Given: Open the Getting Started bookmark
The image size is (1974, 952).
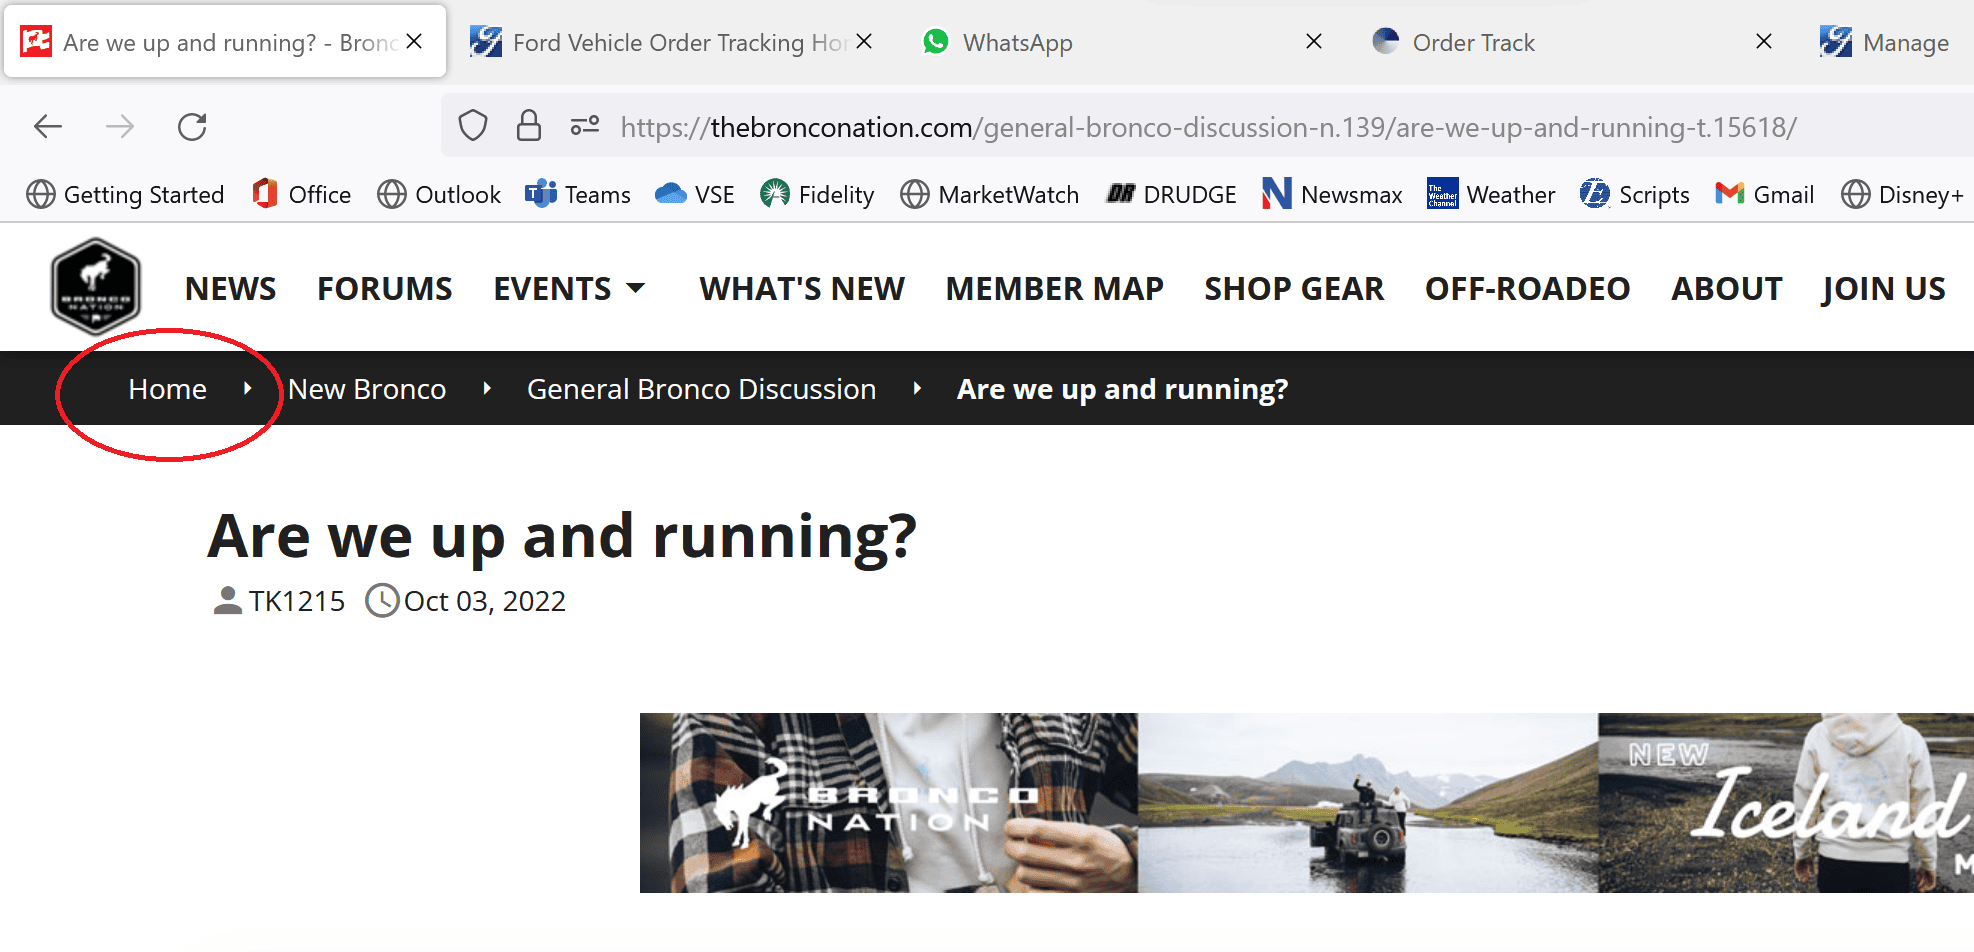Looking at the screenshot, I should [125, 194].
